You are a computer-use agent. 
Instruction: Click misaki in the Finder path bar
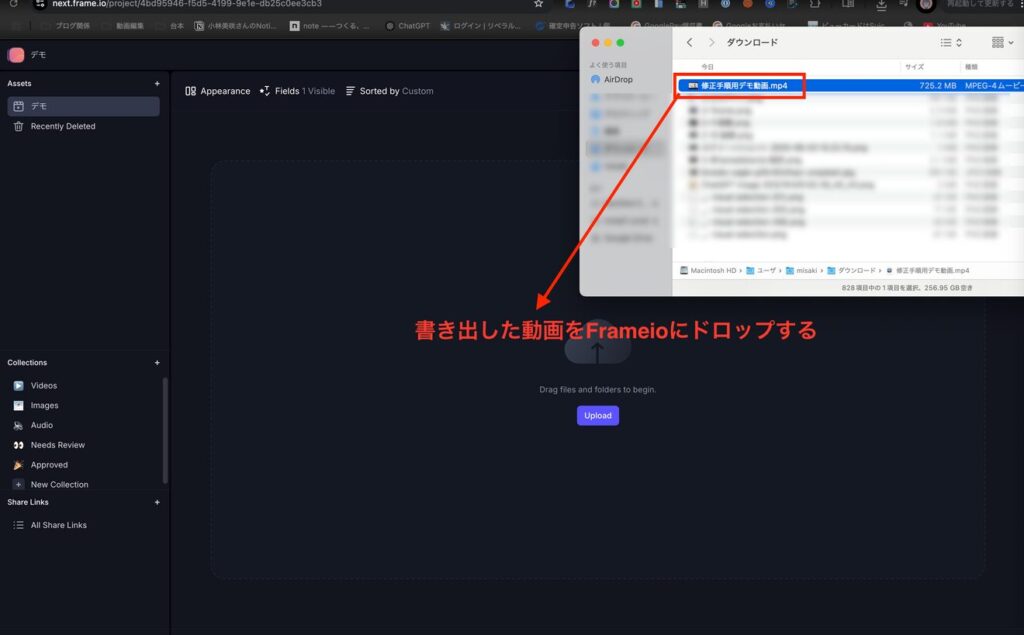[x=801, y=270]
